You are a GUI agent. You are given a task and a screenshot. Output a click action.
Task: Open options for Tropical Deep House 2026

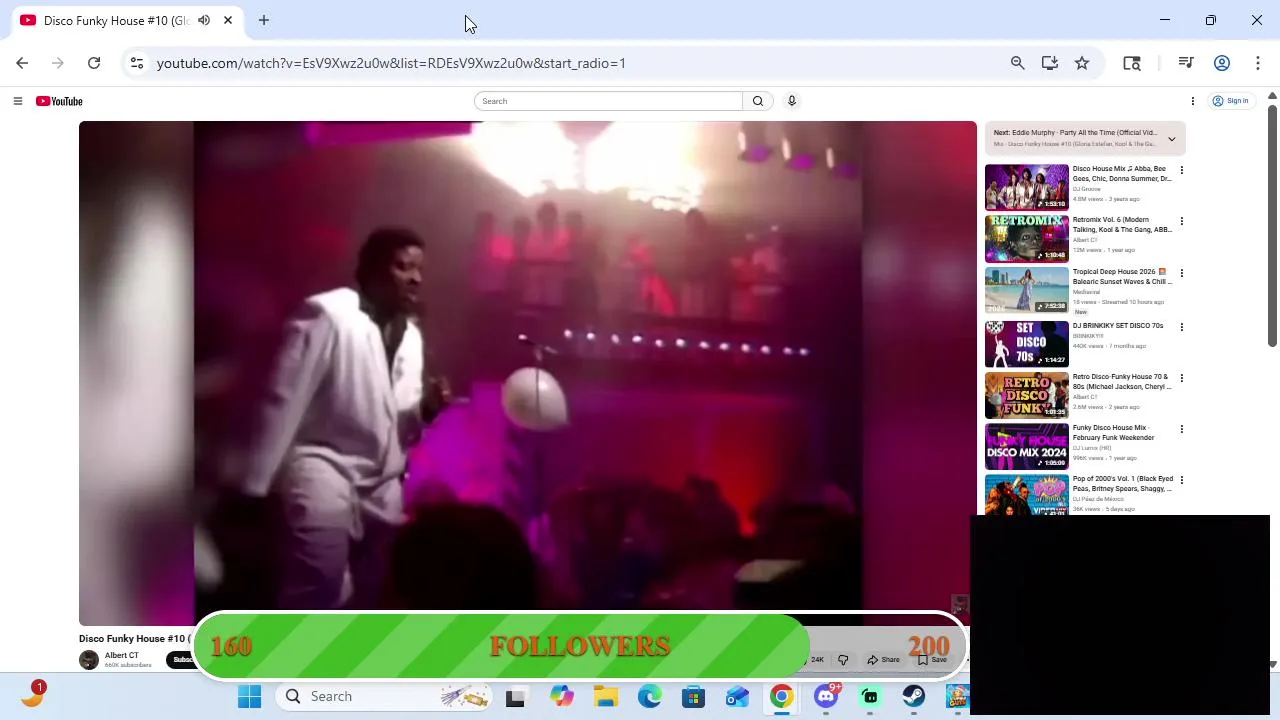pos(1182,273)
